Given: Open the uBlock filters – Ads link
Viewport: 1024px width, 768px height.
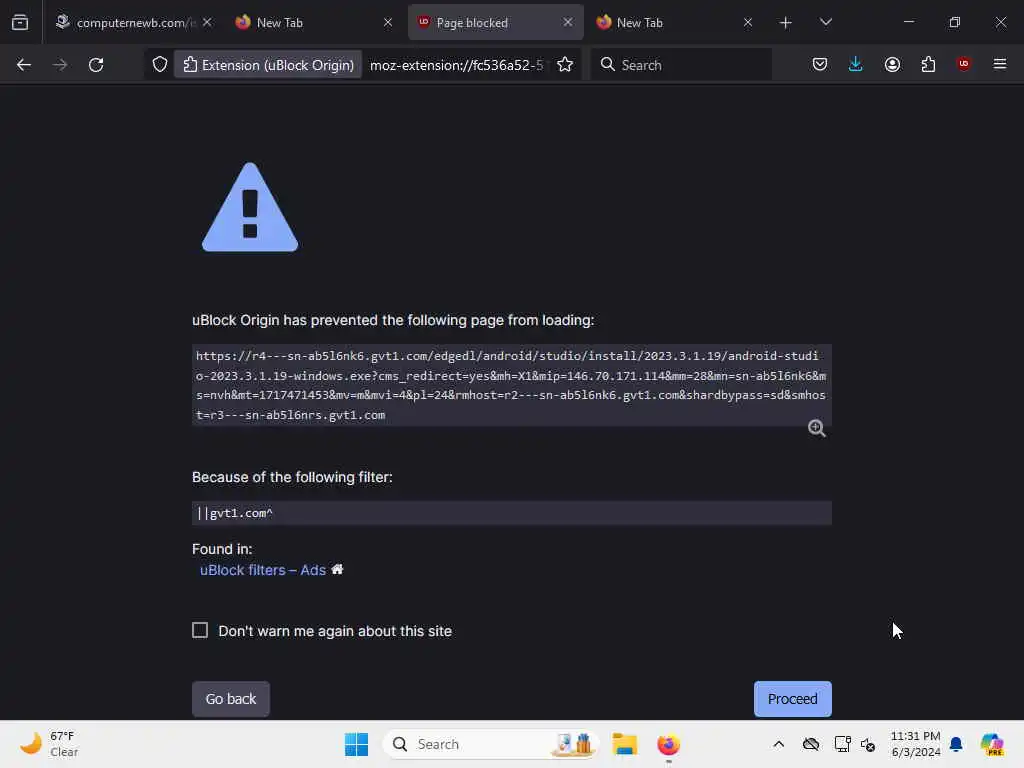Looking at the screenshot, I should [x=263, y=570].
